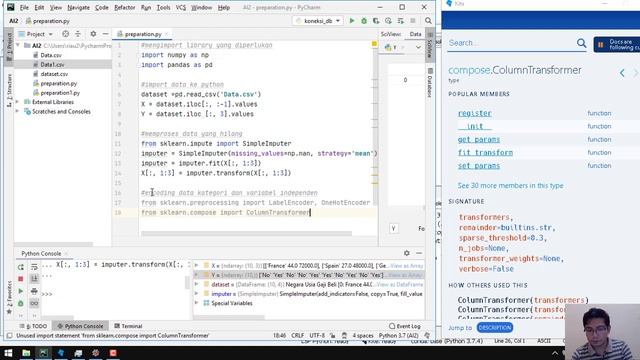
Task: Expand the imputer variable
Action: point(197,294)
